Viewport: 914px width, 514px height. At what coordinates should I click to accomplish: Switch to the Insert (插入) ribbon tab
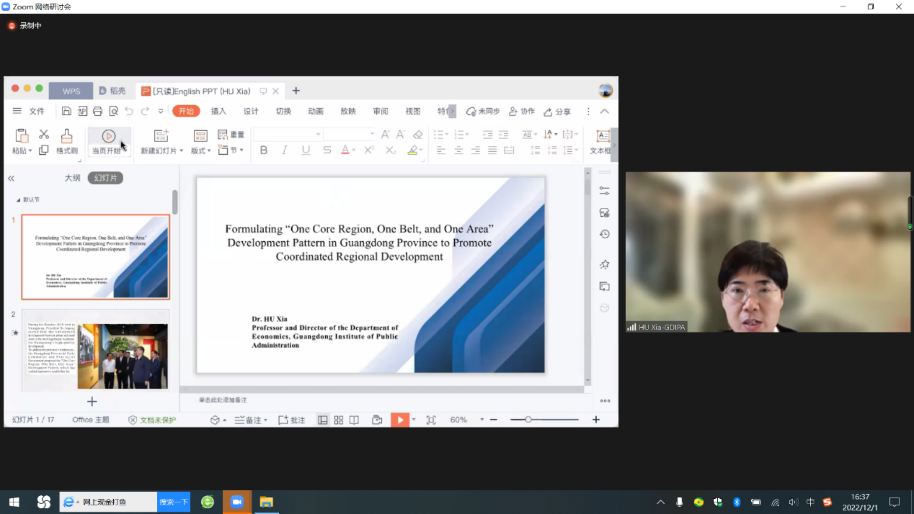point(219,111)
